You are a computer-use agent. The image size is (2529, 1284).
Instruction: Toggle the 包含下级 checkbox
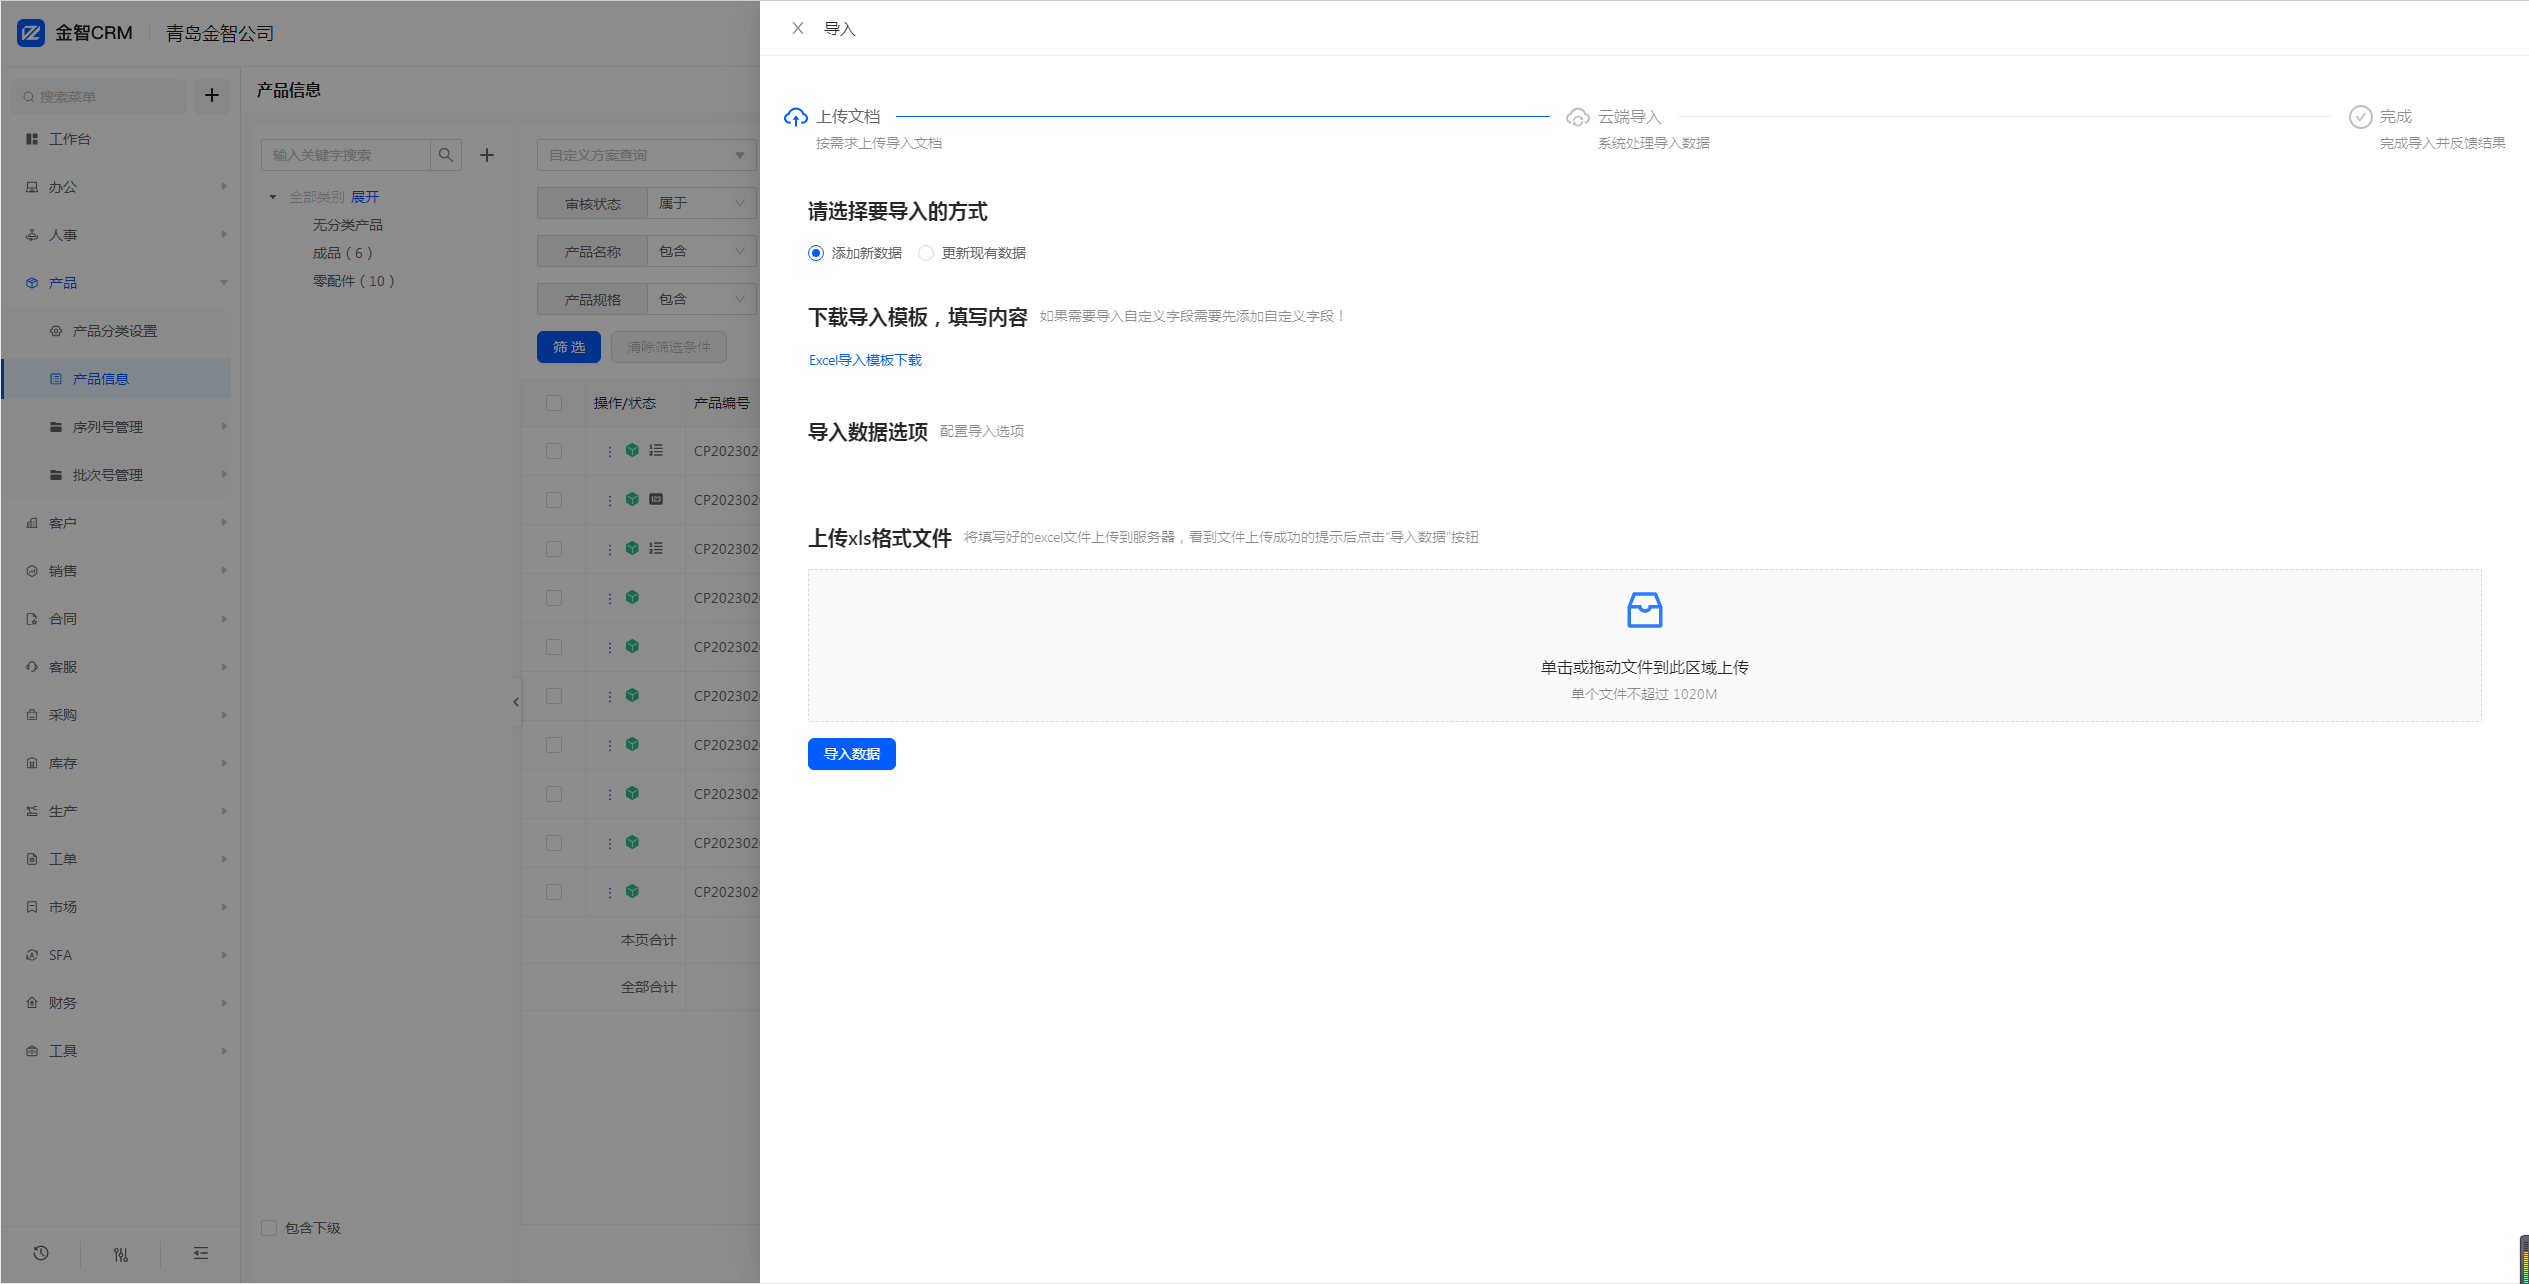[269, 1228]
